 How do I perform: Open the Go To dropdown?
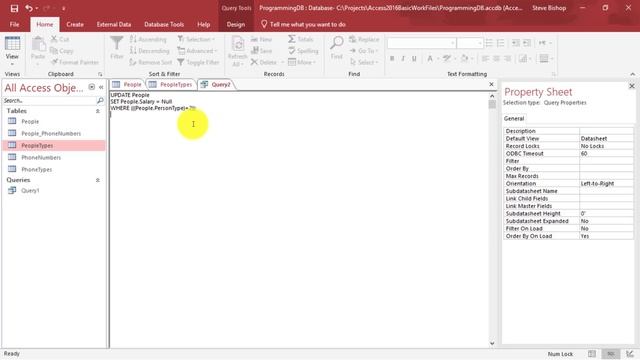click(x=363, y=51)
